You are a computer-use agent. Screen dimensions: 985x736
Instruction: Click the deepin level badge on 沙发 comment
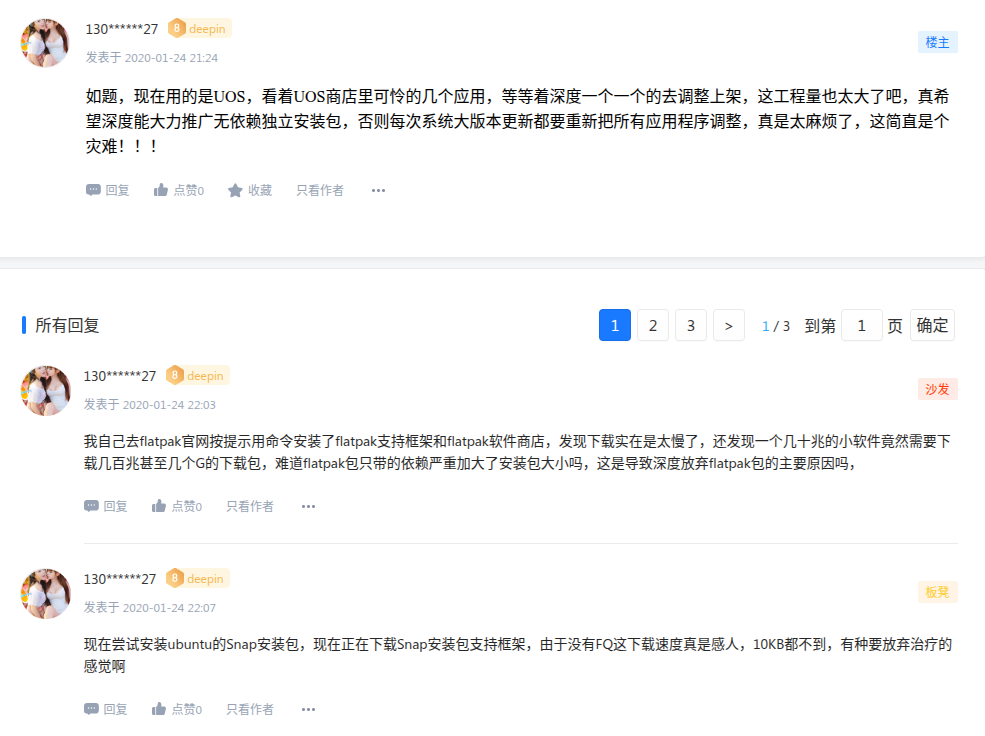[x=198, y=376]
